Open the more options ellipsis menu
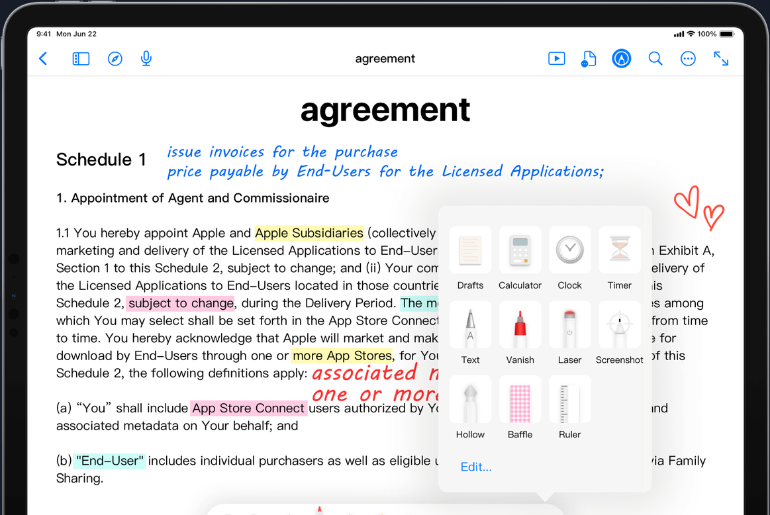This screenshot has height=515, width=770. click(x=688, y=59)
